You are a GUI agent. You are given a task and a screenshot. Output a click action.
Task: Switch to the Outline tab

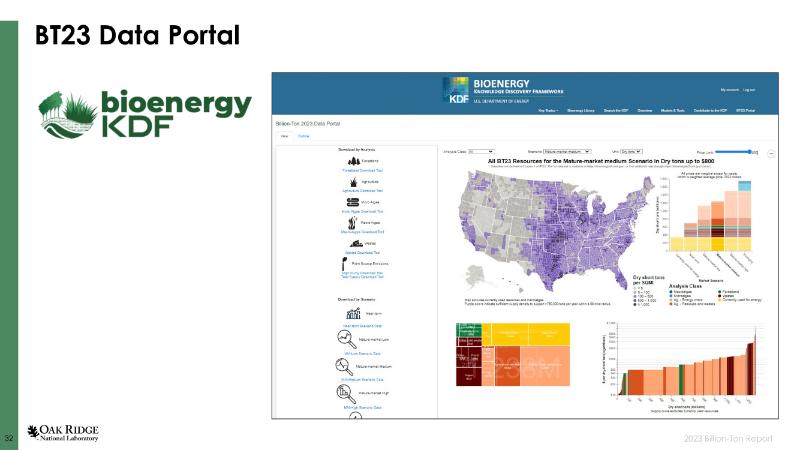pyautogui.click(x=303, y=134)
